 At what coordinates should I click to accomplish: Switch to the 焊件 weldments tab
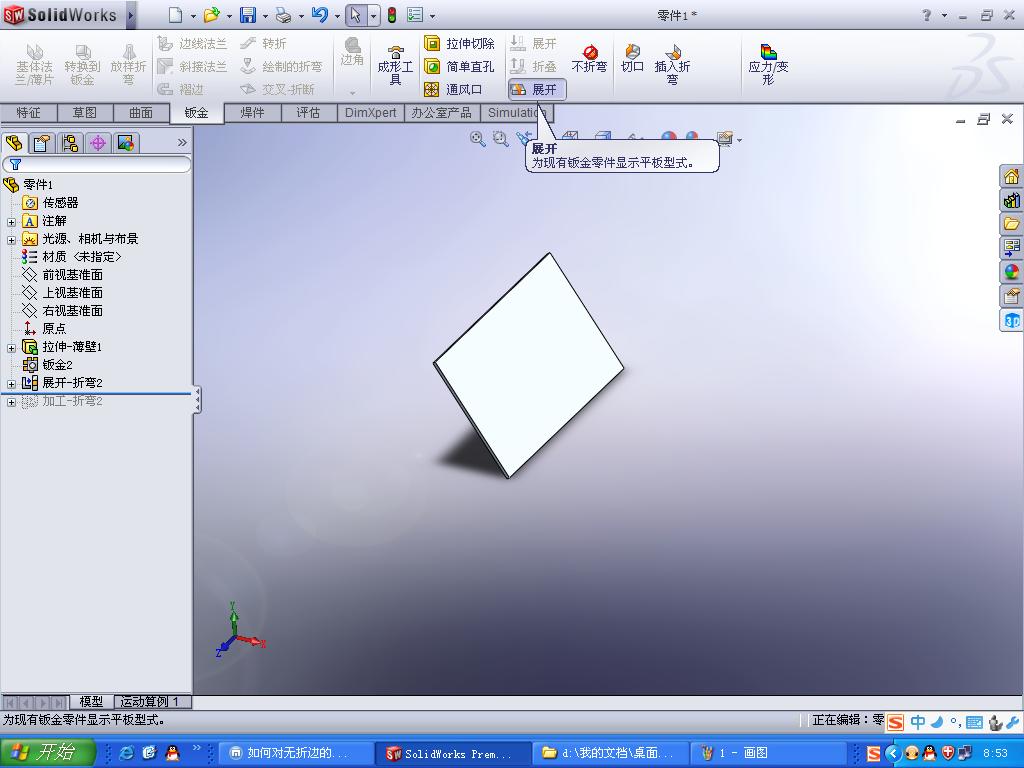point(253,113)
